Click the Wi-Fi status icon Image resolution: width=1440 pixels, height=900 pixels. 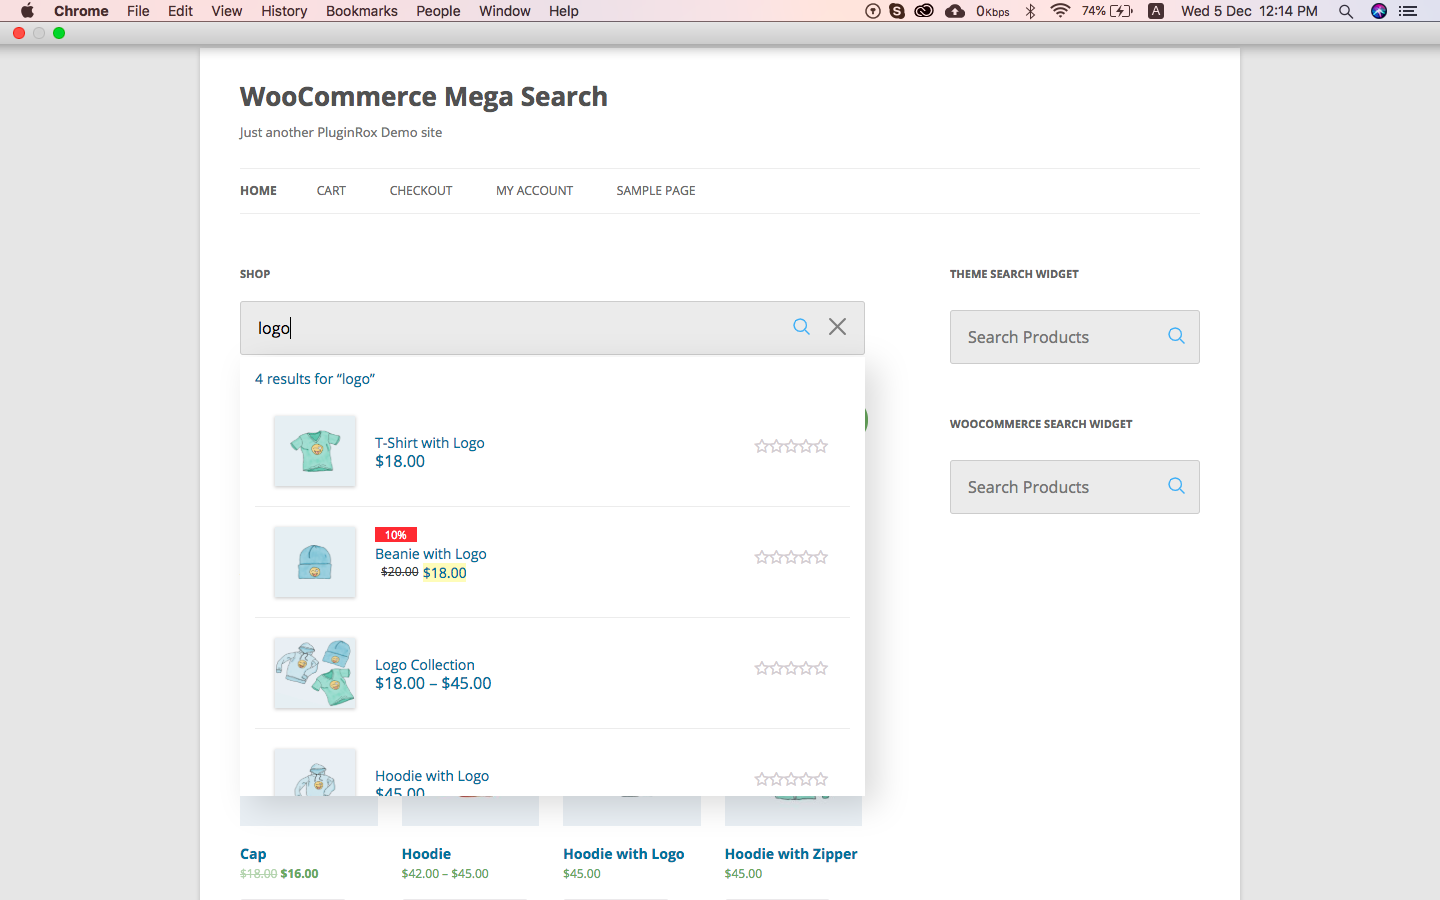click(x=1060, y=11)
